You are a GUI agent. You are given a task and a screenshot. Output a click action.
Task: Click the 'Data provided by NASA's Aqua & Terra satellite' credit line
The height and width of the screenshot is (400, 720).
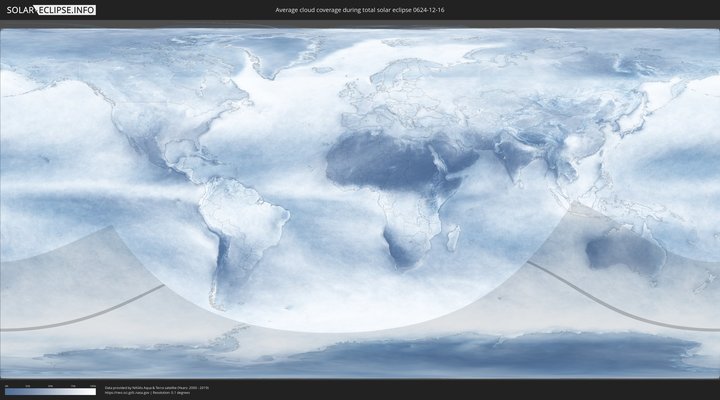157,388
